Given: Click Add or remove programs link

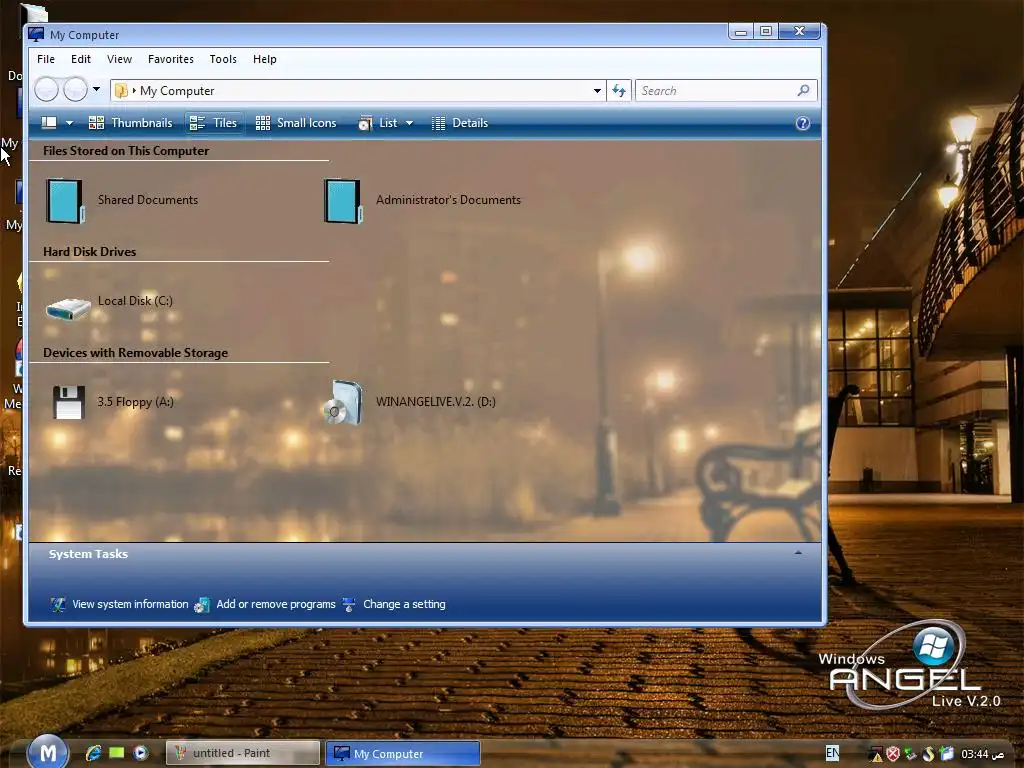Looking at the screenshot, I should 276,605.
